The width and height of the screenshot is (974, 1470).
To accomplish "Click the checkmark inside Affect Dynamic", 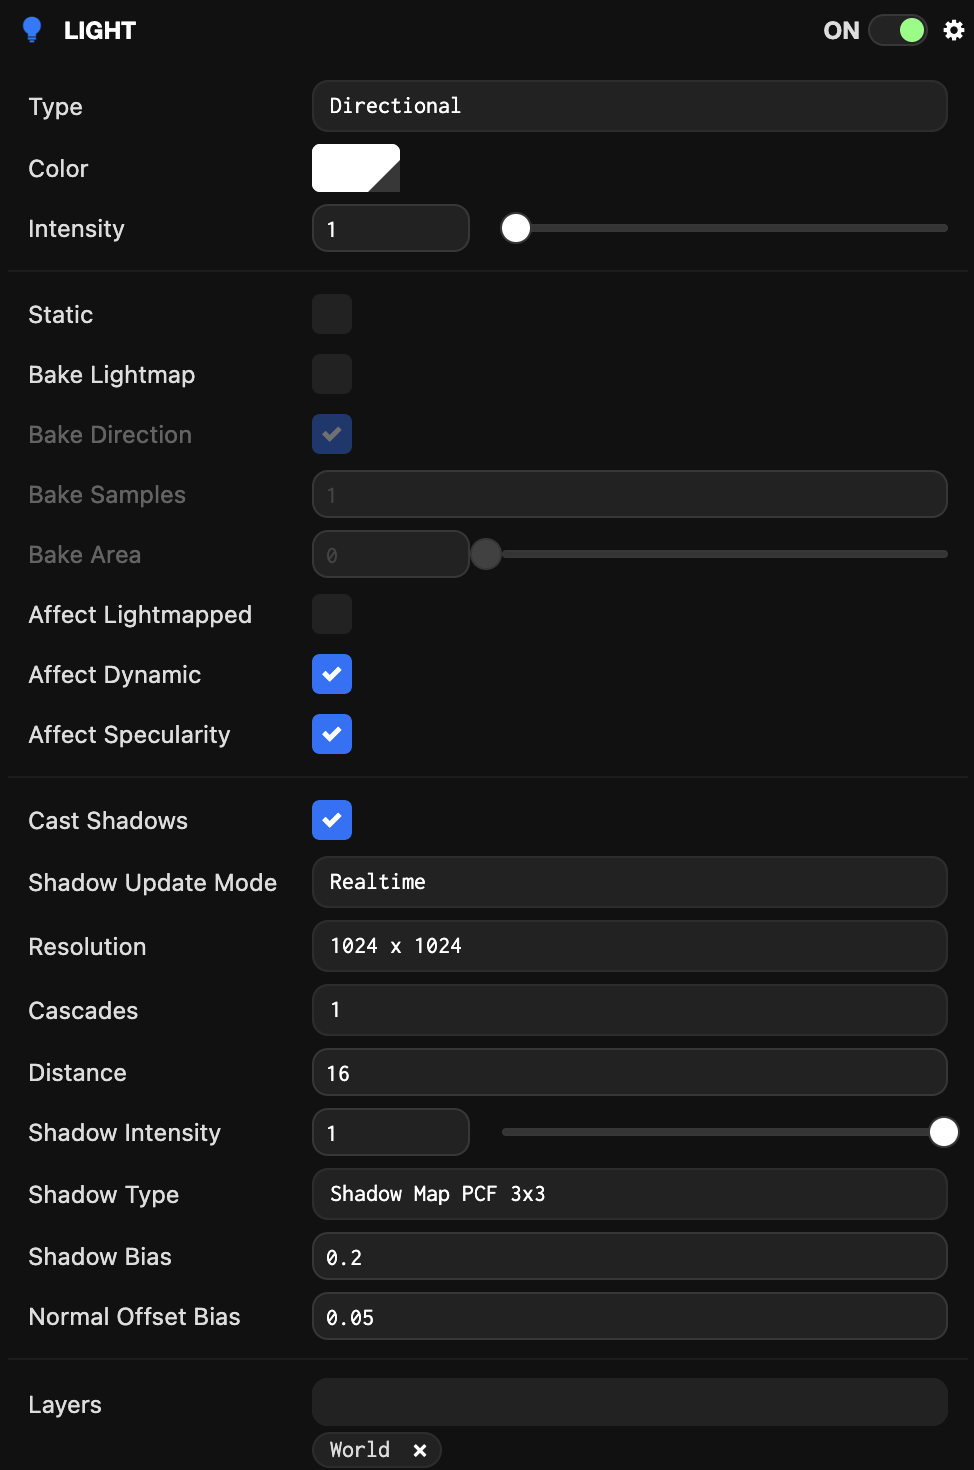I will tap(331, 674).
